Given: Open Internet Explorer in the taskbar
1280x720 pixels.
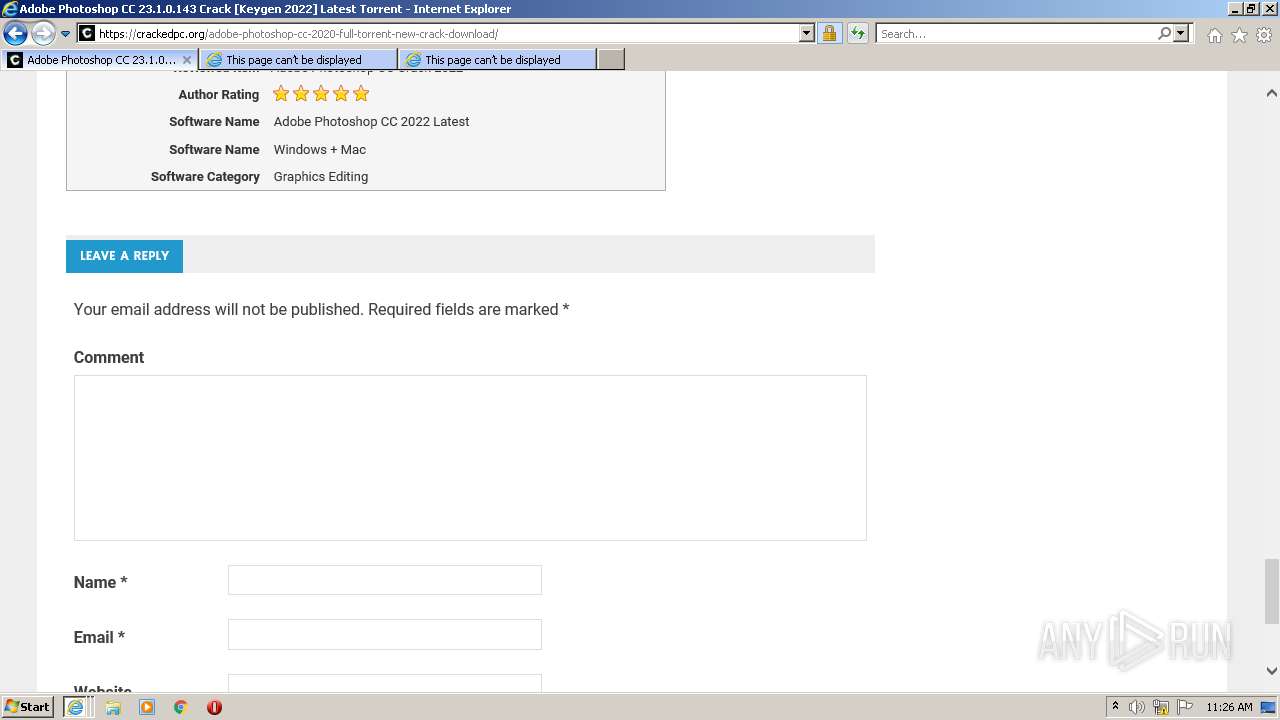Looking at the screenshot, I should (75, 707).
